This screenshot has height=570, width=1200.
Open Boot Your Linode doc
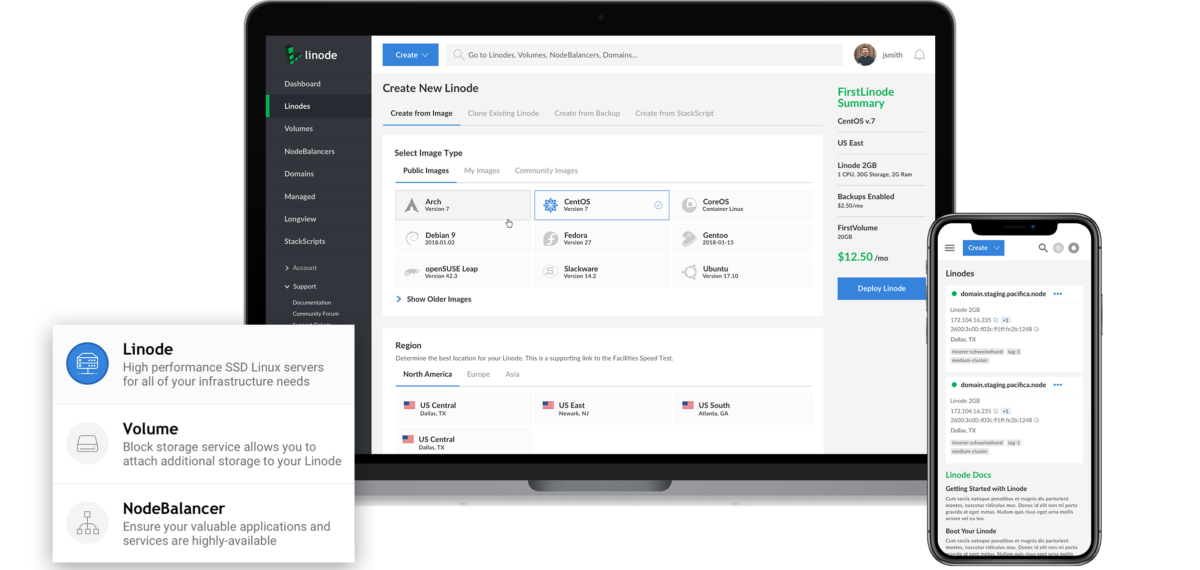[973, 531]
